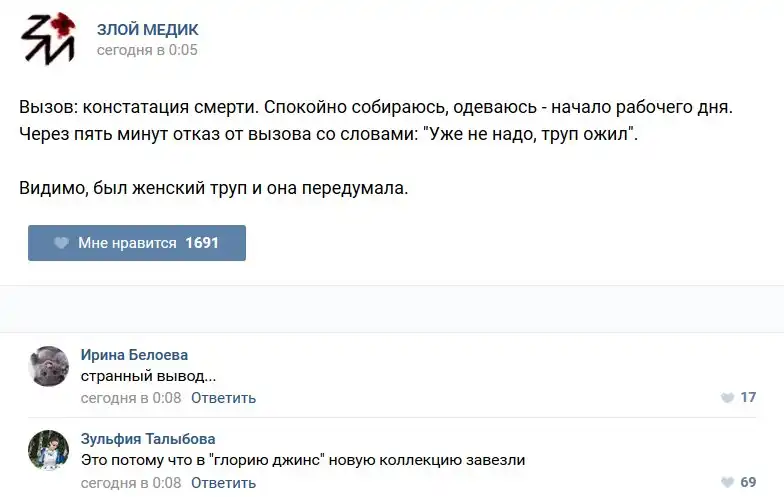Image resolution: width=784 pixels, height=497 pixels.
Task: Click the line "Видимо, был женский труп"
Action: pyautogui.click(x=214, y=187)
